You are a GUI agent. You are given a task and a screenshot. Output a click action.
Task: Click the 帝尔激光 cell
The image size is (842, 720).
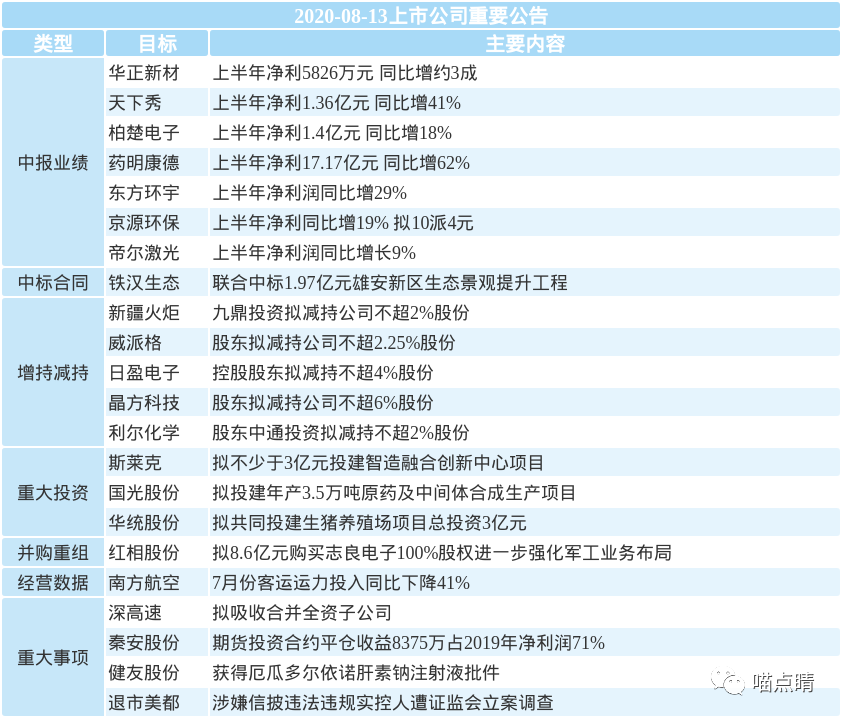[157, 253]
